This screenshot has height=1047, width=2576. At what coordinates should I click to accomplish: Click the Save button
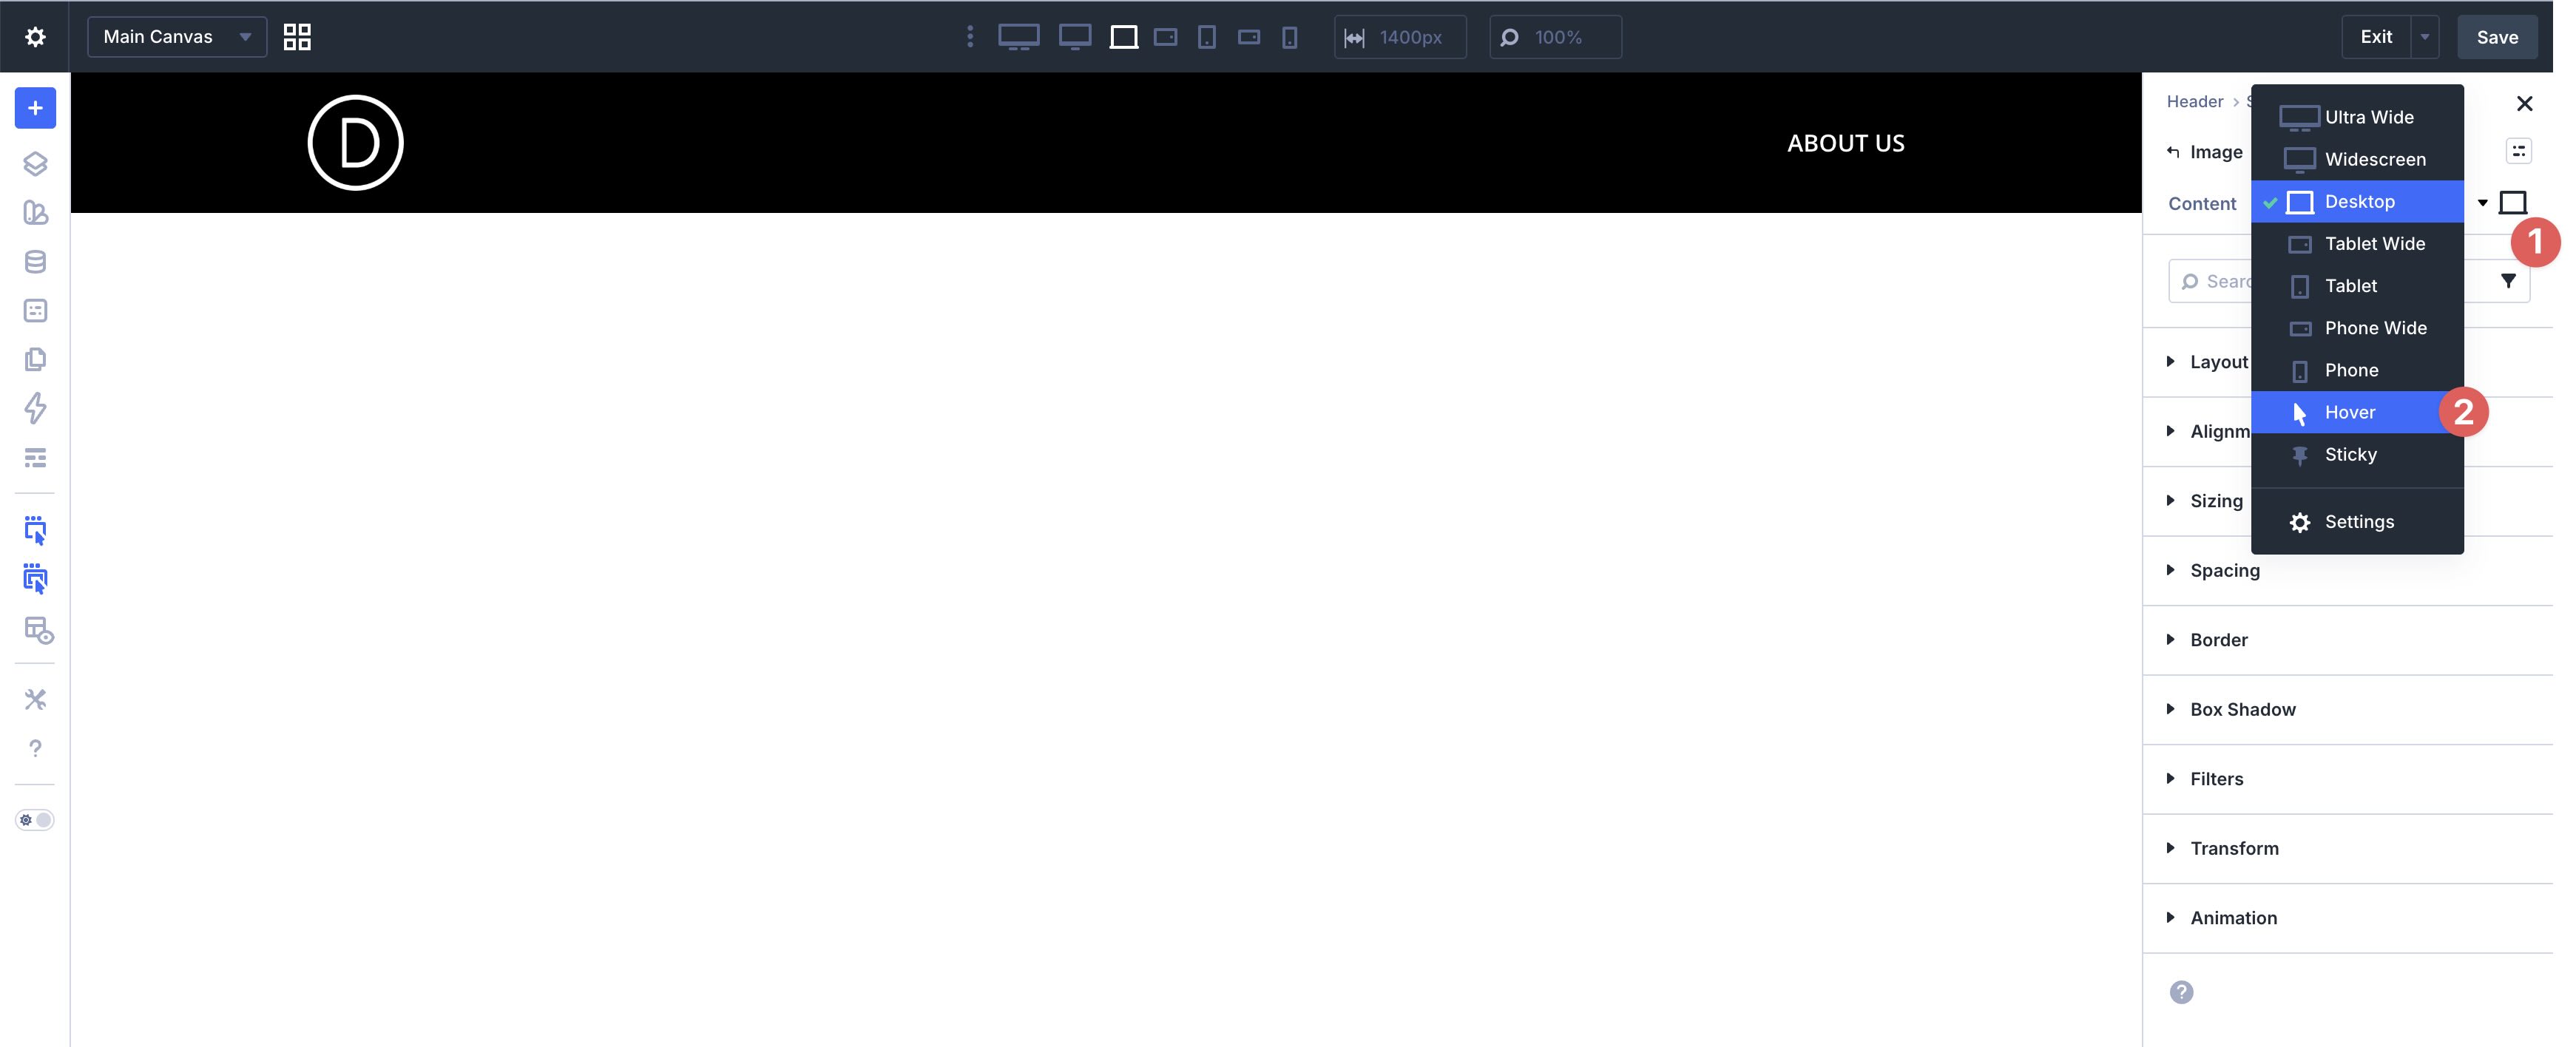tap(2497, 36)
